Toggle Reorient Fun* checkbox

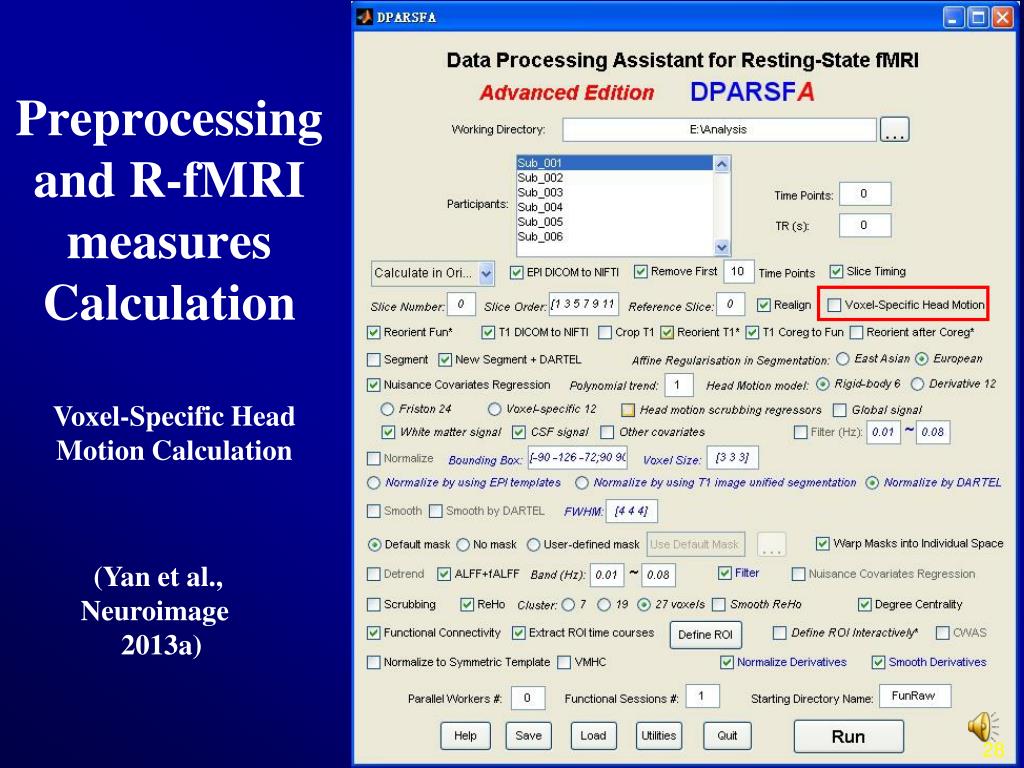pyautogui.click(x=374, y=332)
